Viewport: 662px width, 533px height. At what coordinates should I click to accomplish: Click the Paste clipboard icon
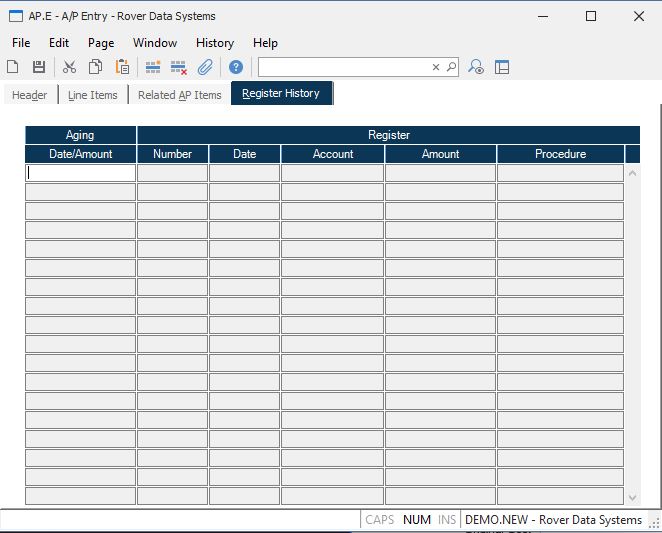tap(122, 67)
